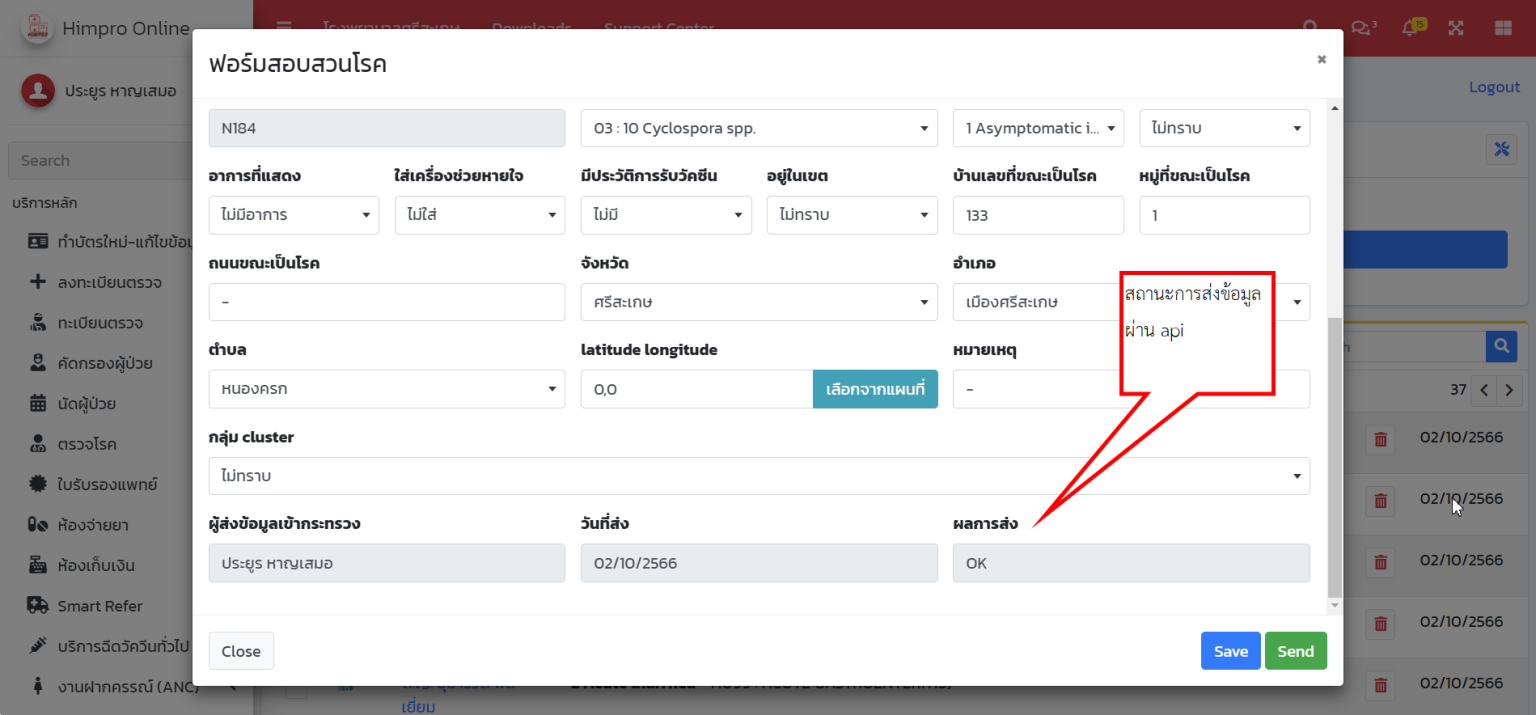Open the ตำบล dropdown showing หนองครก
Image resolution: width=1536 pixels, height=715 pixels.
tap(386, 389)
